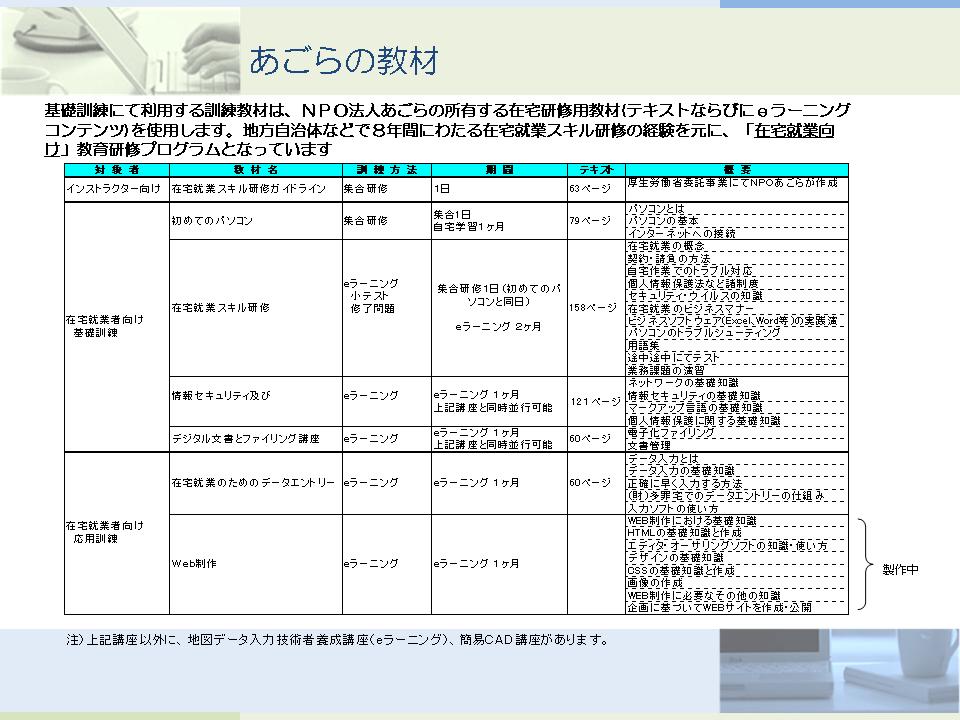Select the 文書管理 summary line
Viewport: 960px width, 720px height.
pos(648,445)
